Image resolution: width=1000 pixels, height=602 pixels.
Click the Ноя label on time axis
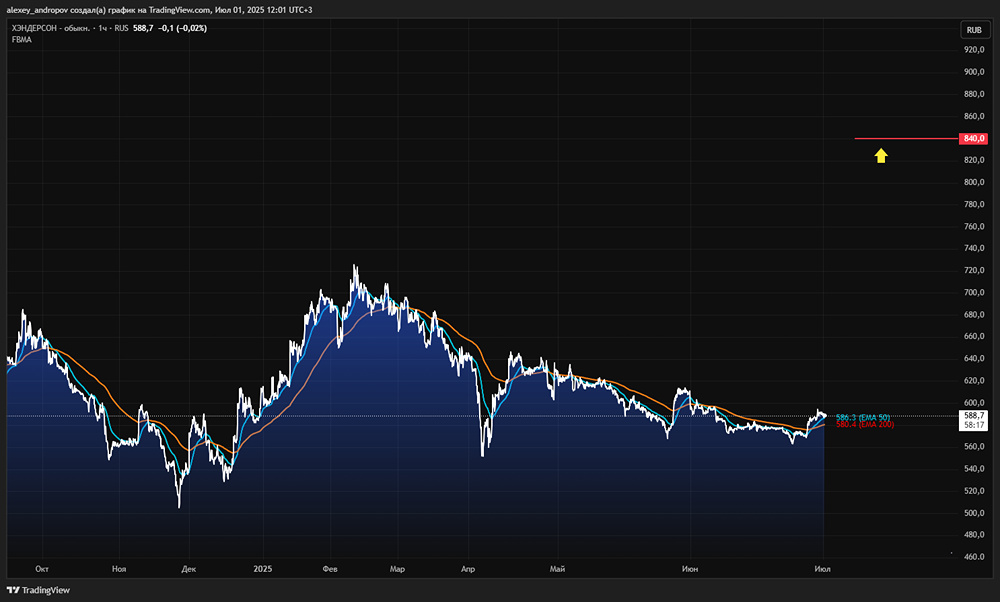pos(119,569)
